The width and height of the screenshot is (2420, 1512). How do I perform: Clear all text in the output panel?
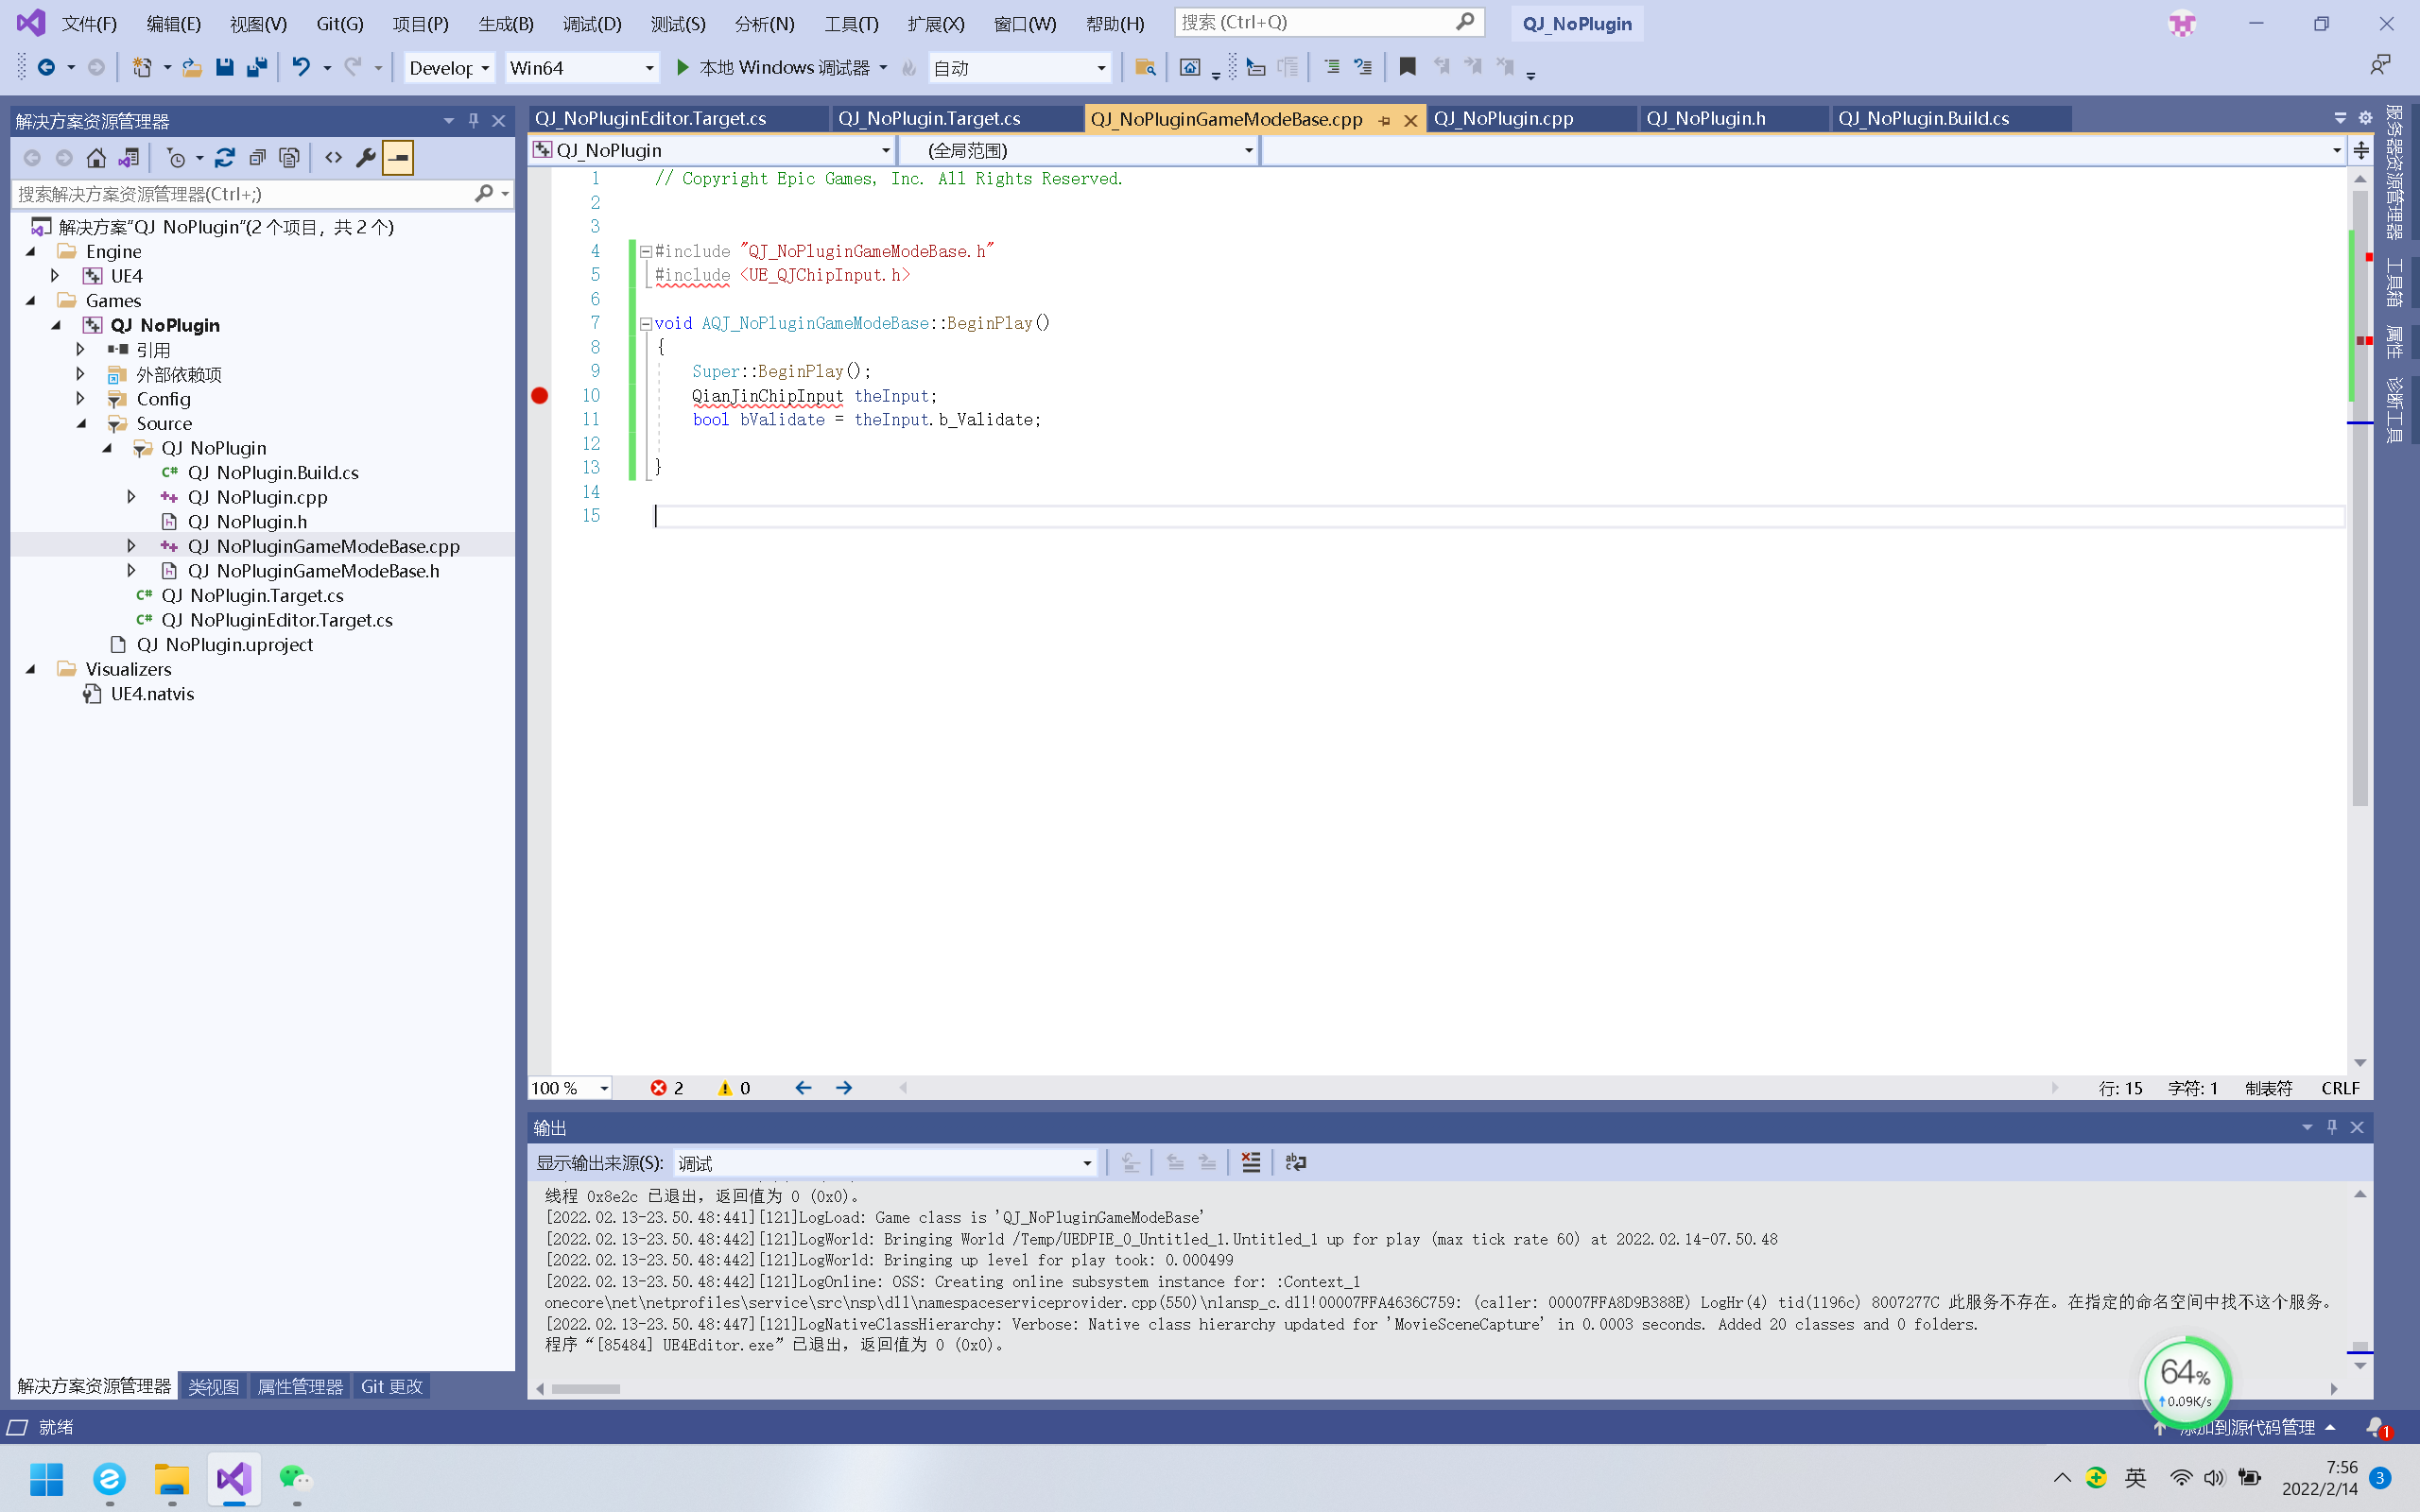pos(1250,1162)
